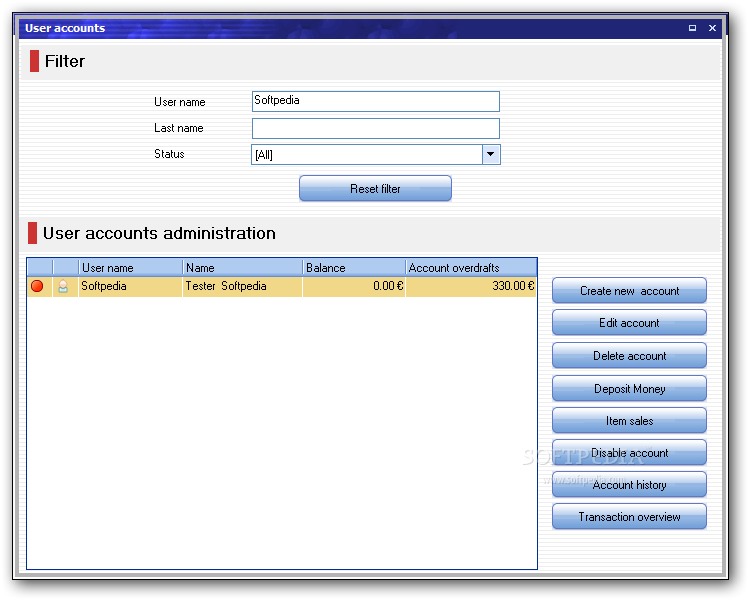
Task: Select the Softpedia user name cell
Action: click(x=130, y=286)
